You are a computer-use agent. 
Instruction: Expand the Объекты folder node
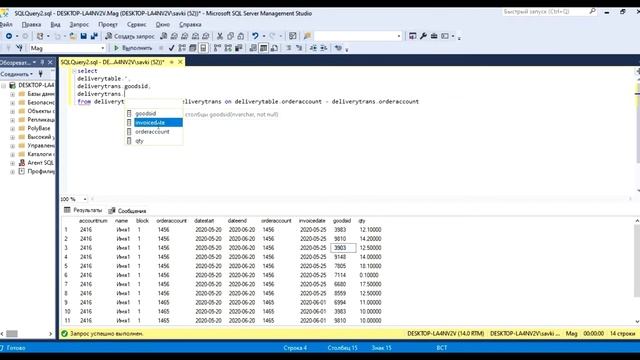12,111
